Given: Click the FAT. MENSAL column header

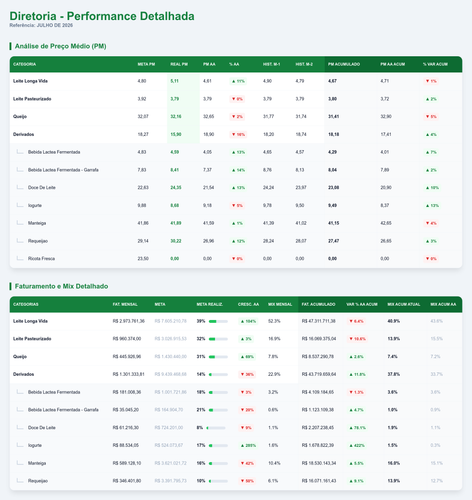Looking at the screenshot, I should [x=125, y=304].
